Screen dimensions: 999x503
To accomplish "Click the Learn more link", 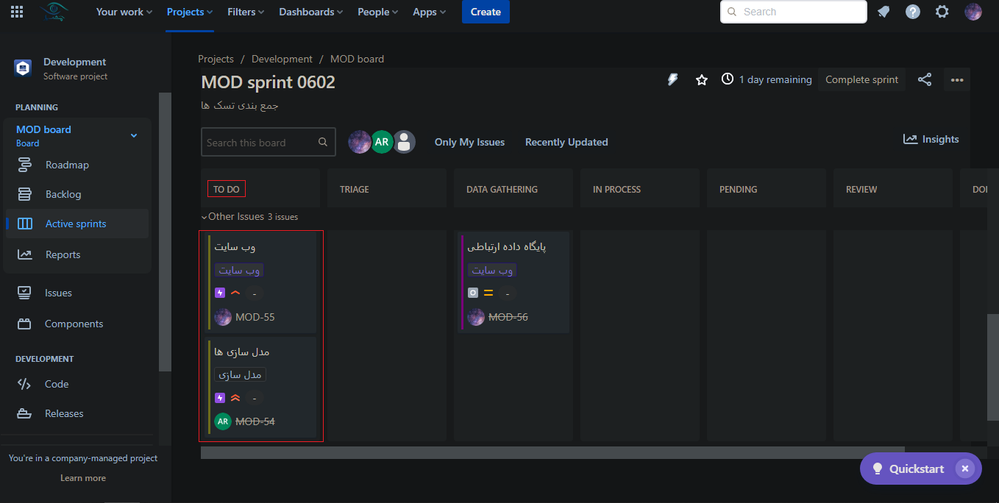I will 83,477.
